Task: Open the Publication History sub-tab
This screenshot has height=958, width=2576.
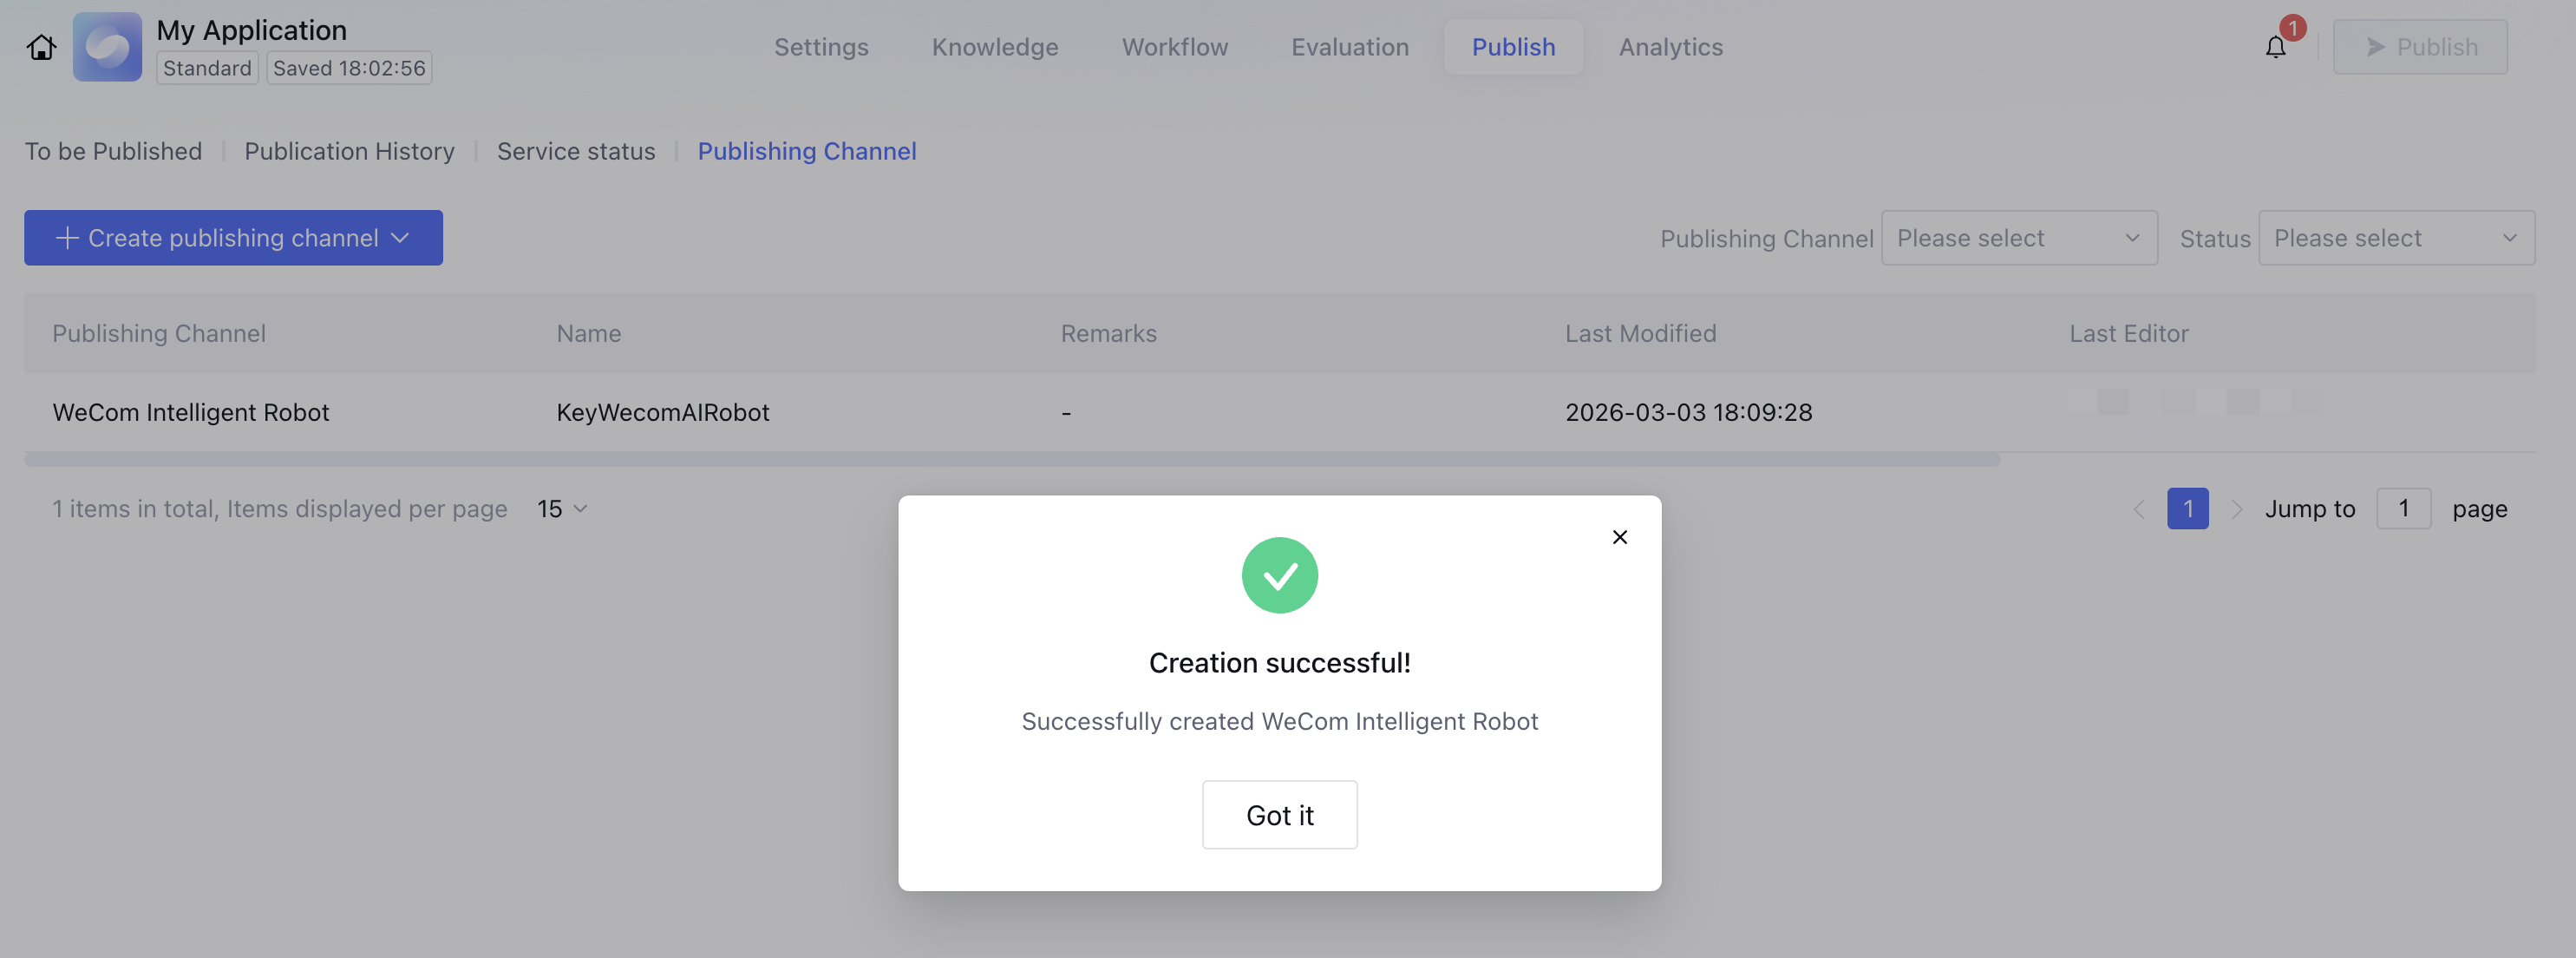Action: click(349, 151)
